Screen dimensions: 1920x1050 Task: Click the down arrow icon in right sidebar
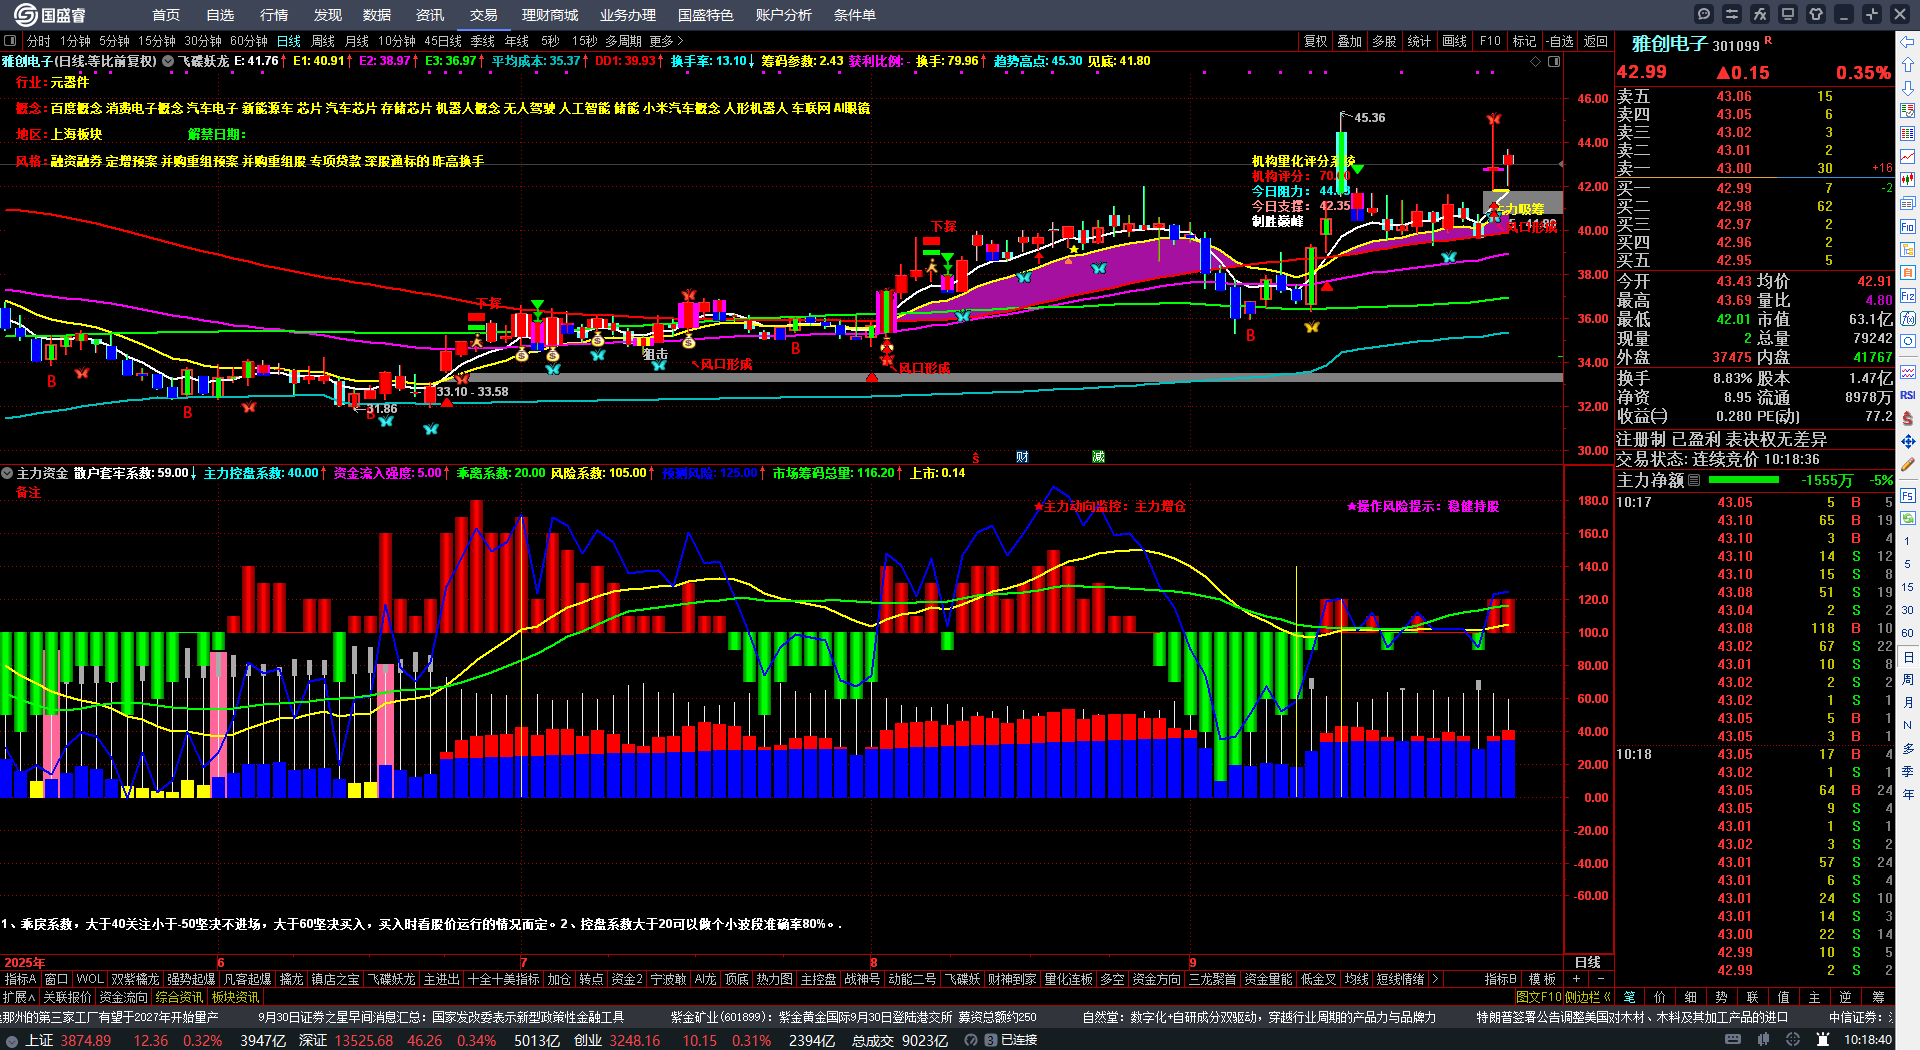[x=1908, y=88]
